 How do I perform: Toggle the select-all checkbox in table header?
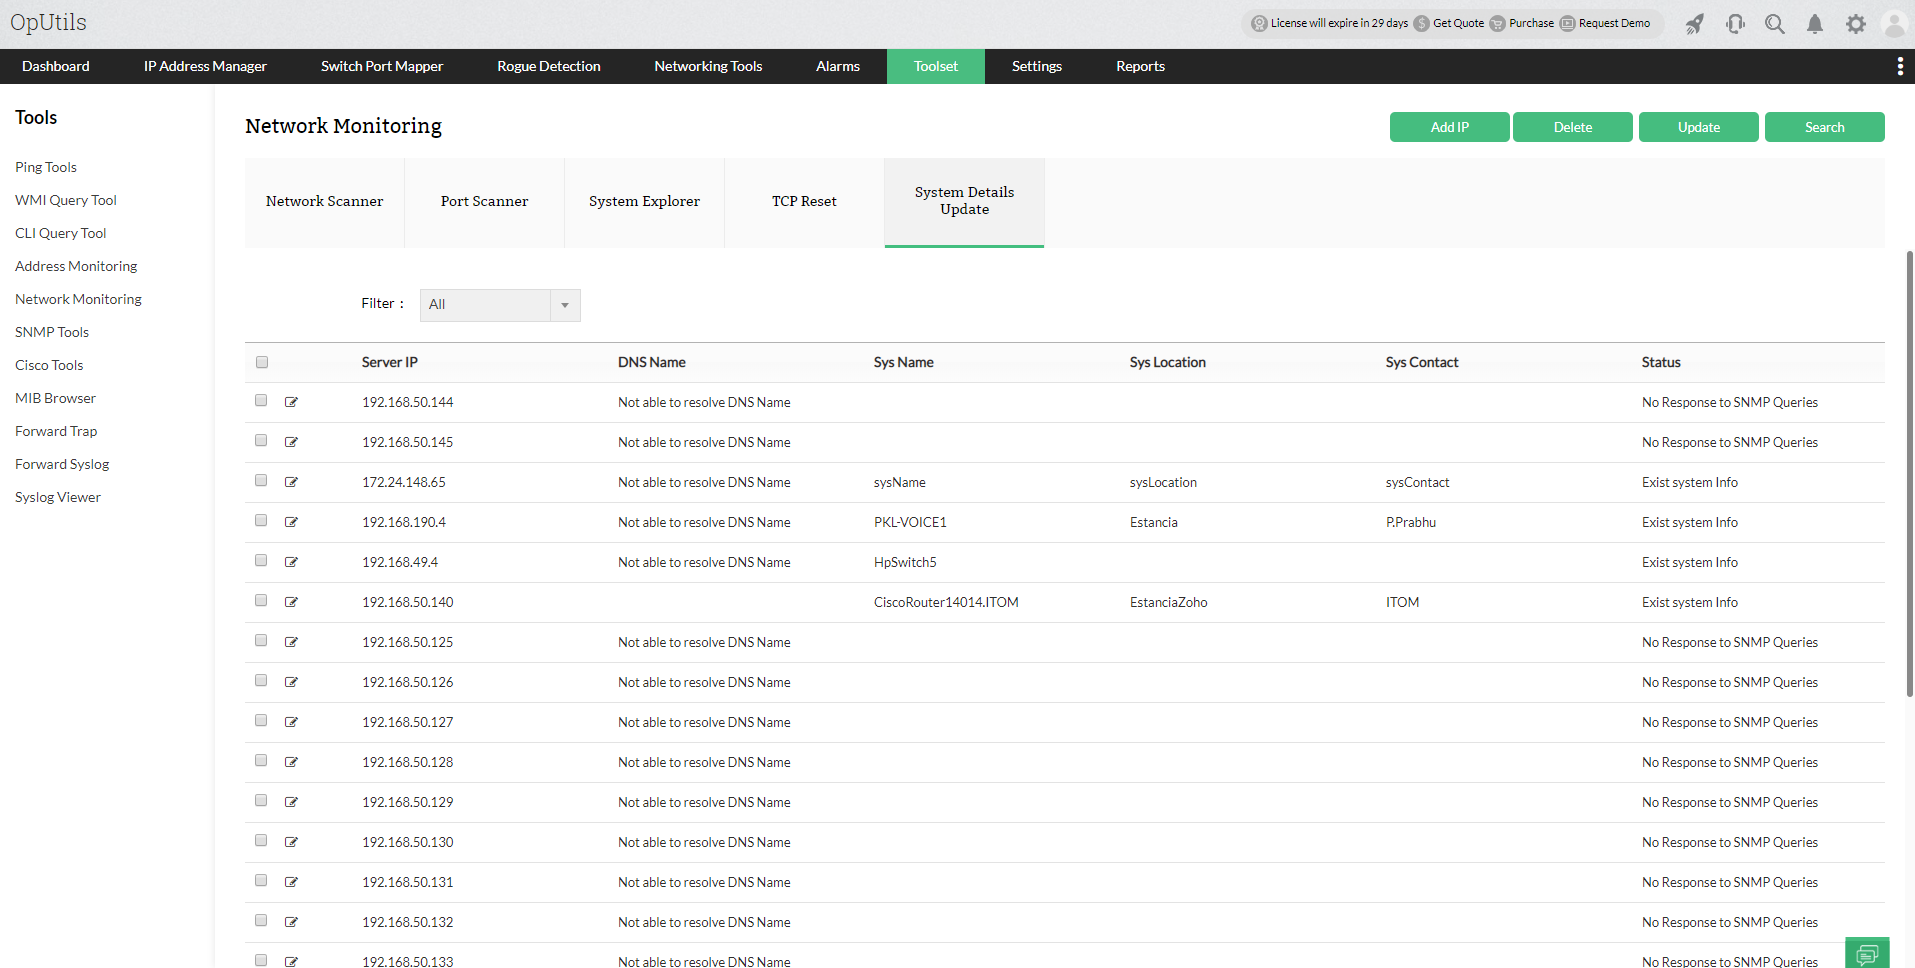pyautogui.click(x=261, y=361)
